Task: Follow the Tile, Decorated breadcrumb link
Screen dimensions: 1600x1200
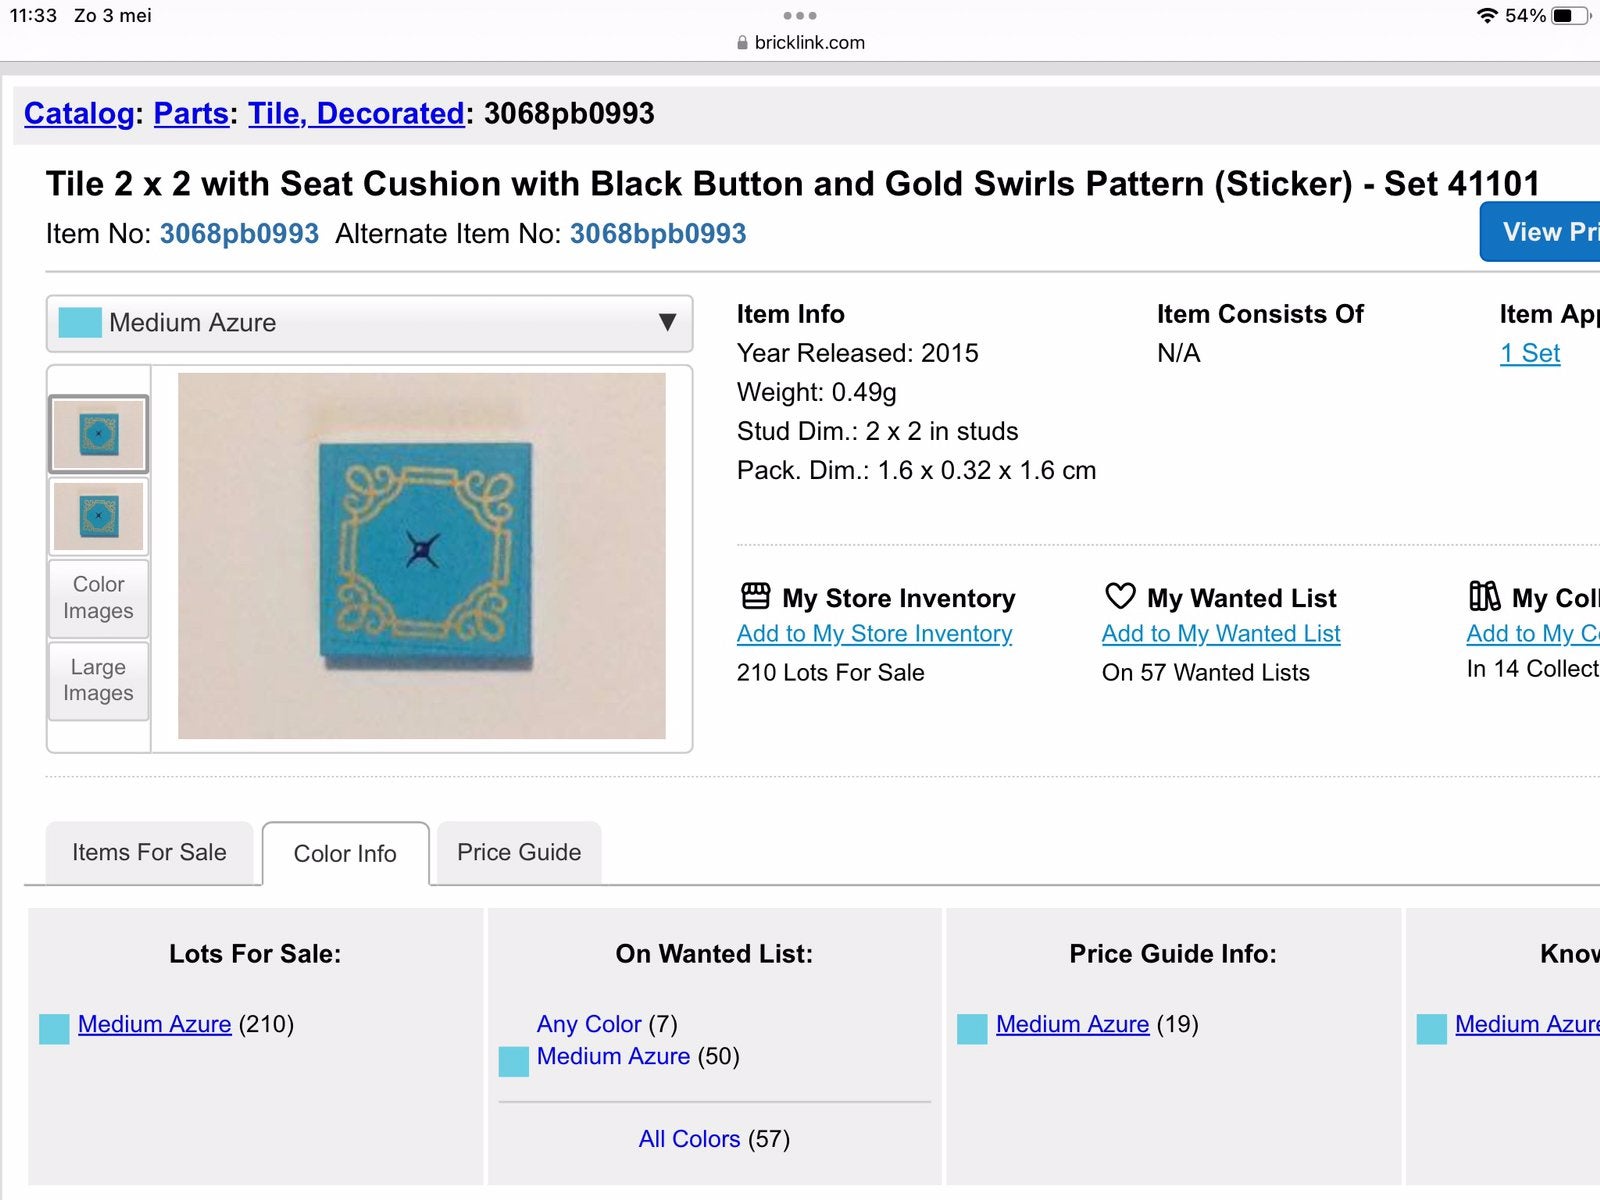Action: click(x=356, y=114)
